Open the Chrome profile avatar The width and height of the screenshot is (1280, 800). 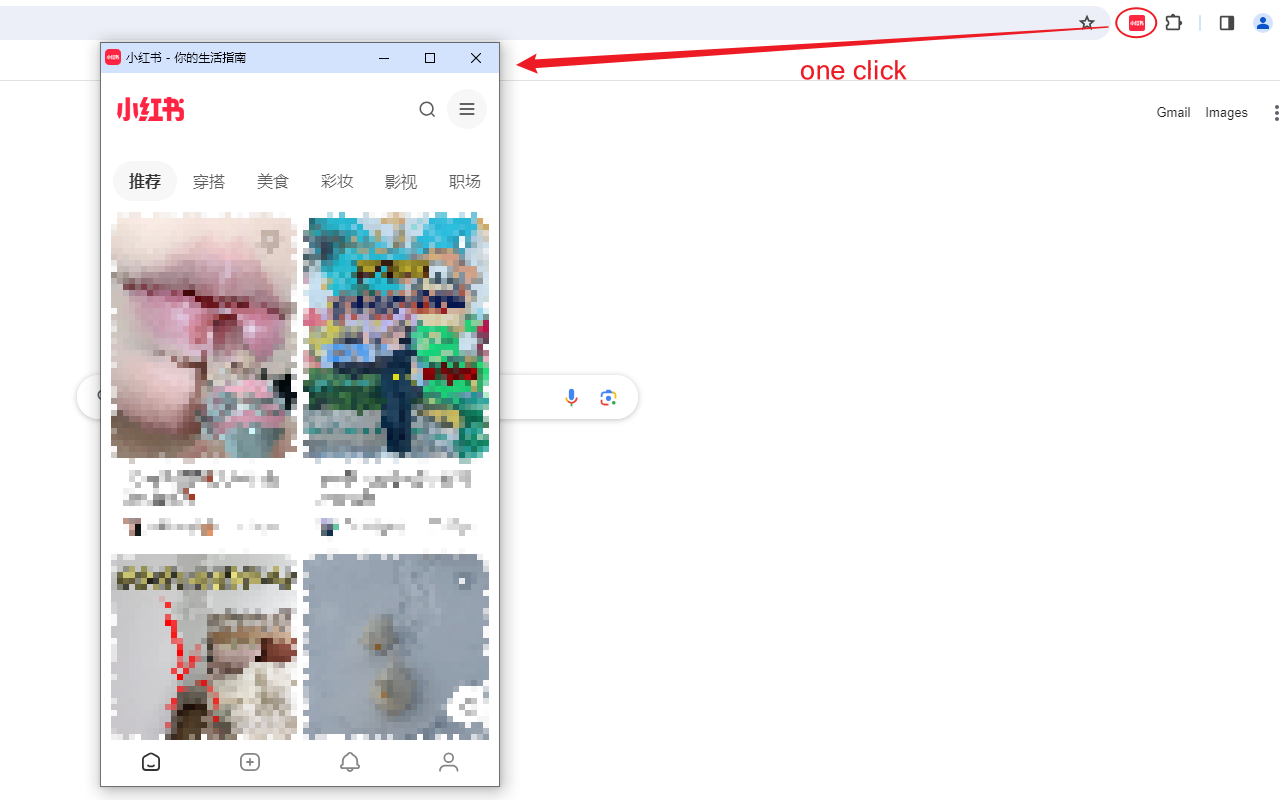[1262, 23]
